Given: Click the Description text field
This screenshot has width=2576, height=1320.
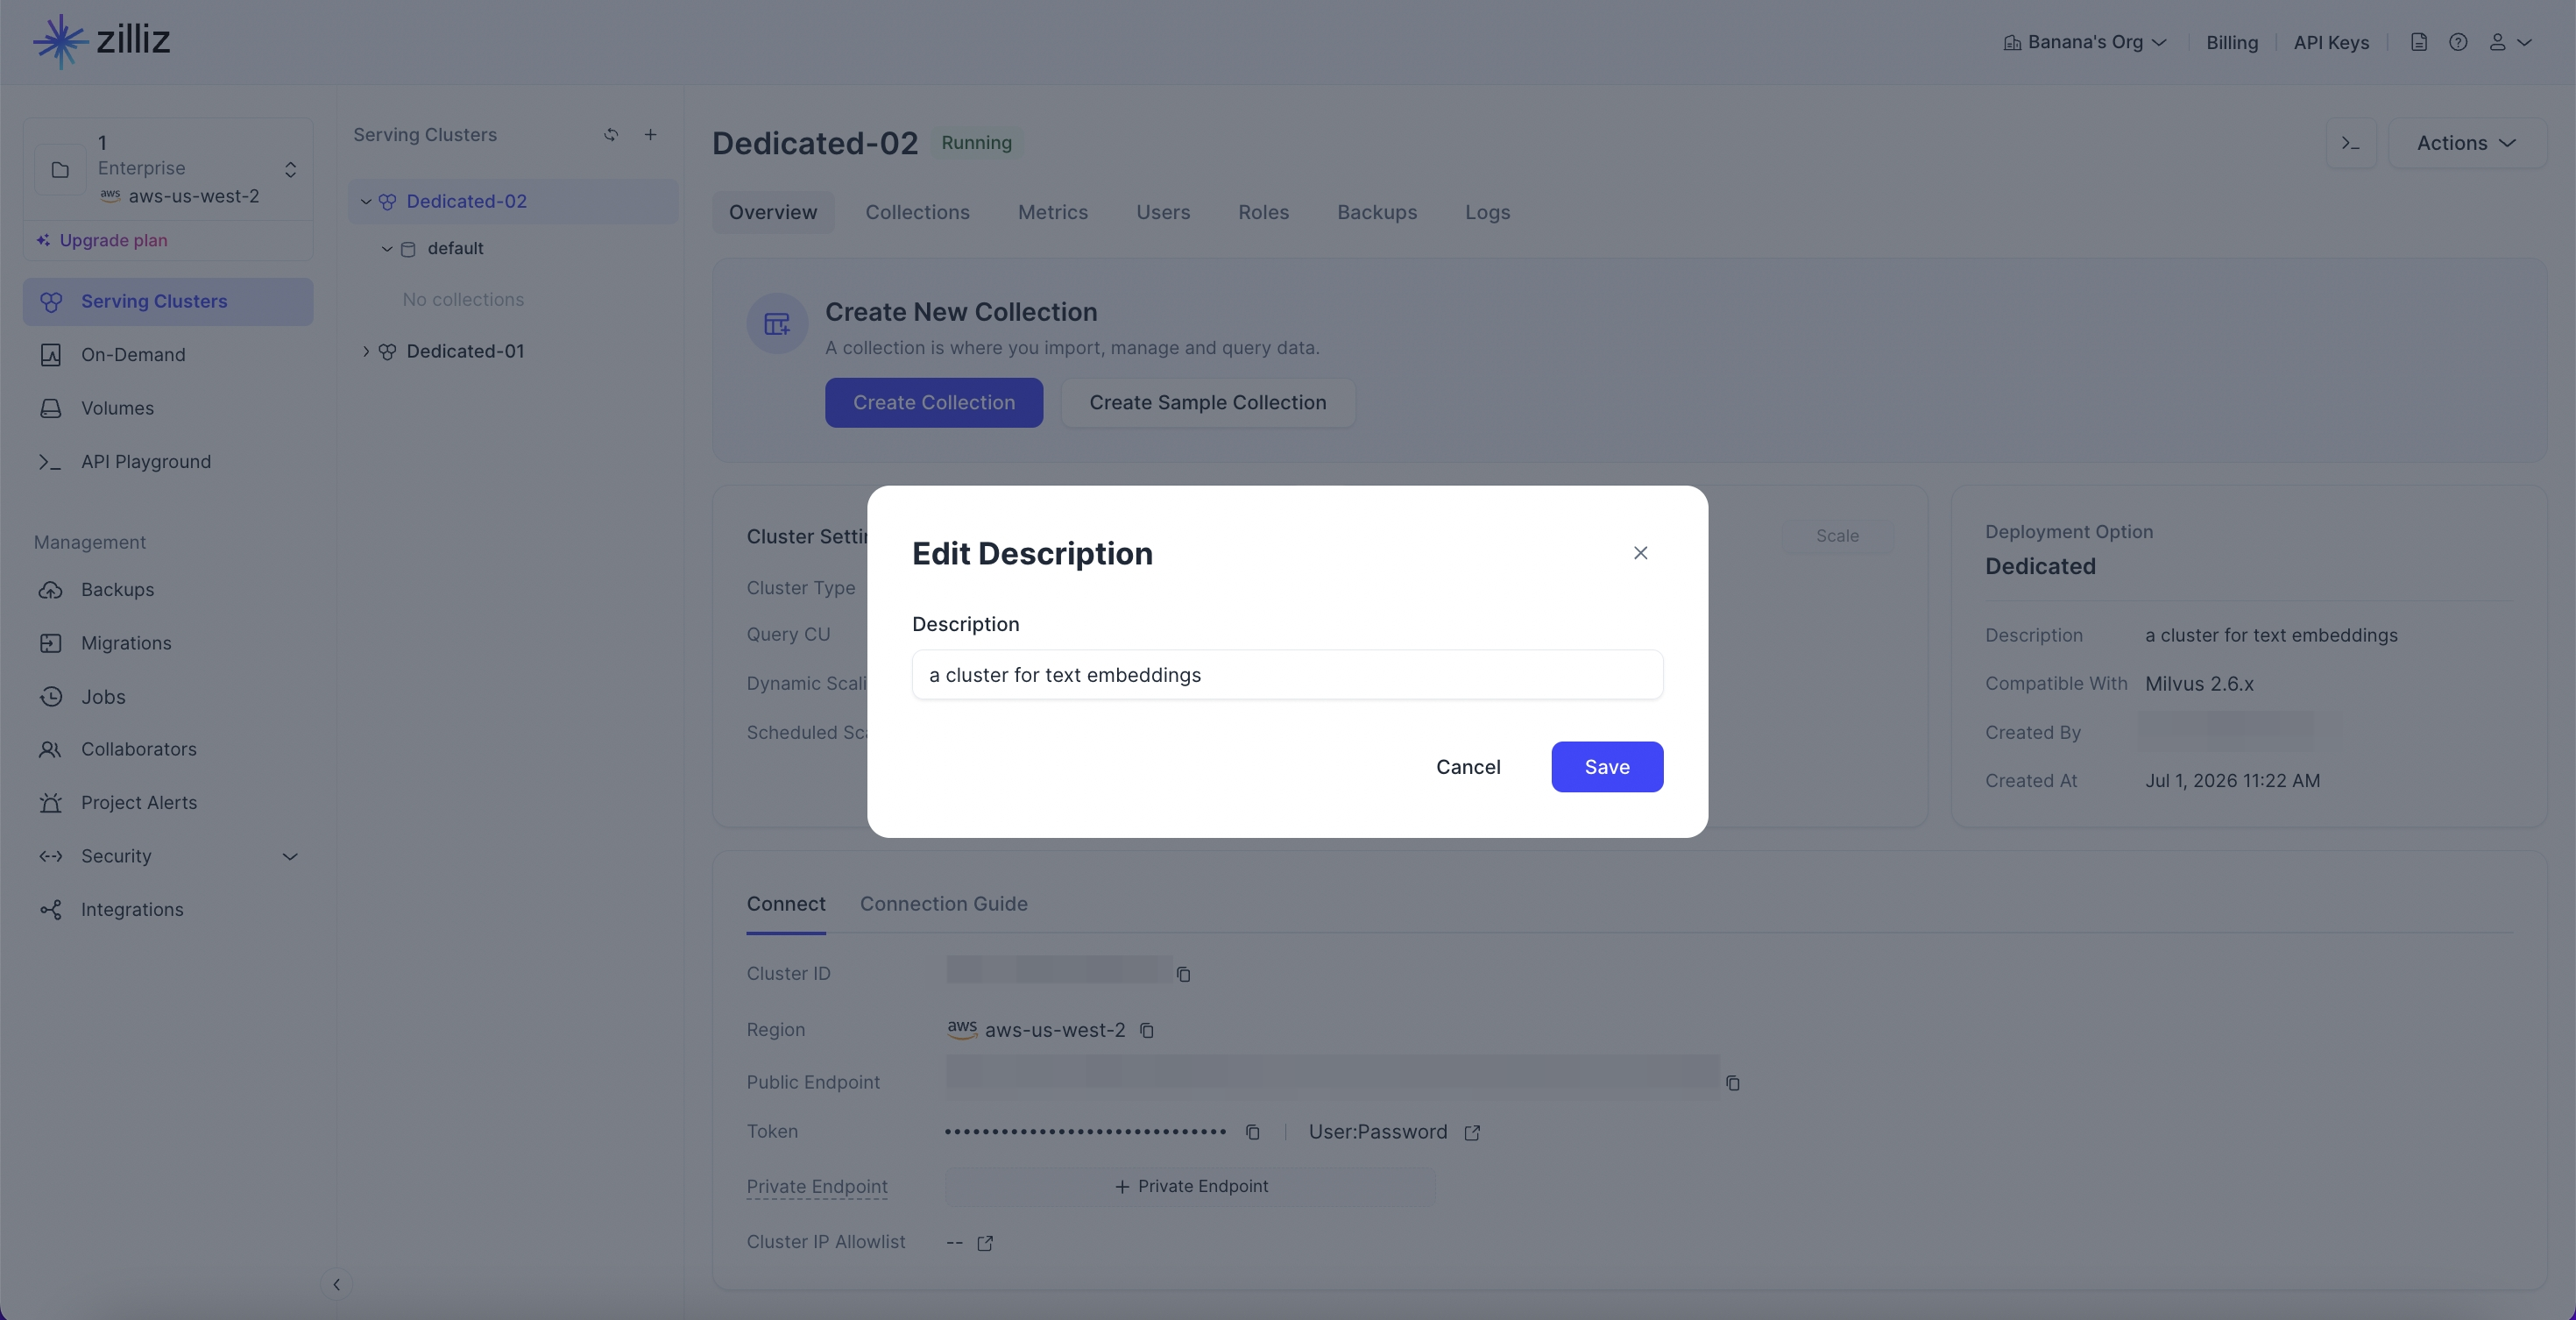Looking at the screenshot, I should [1287, 675].
